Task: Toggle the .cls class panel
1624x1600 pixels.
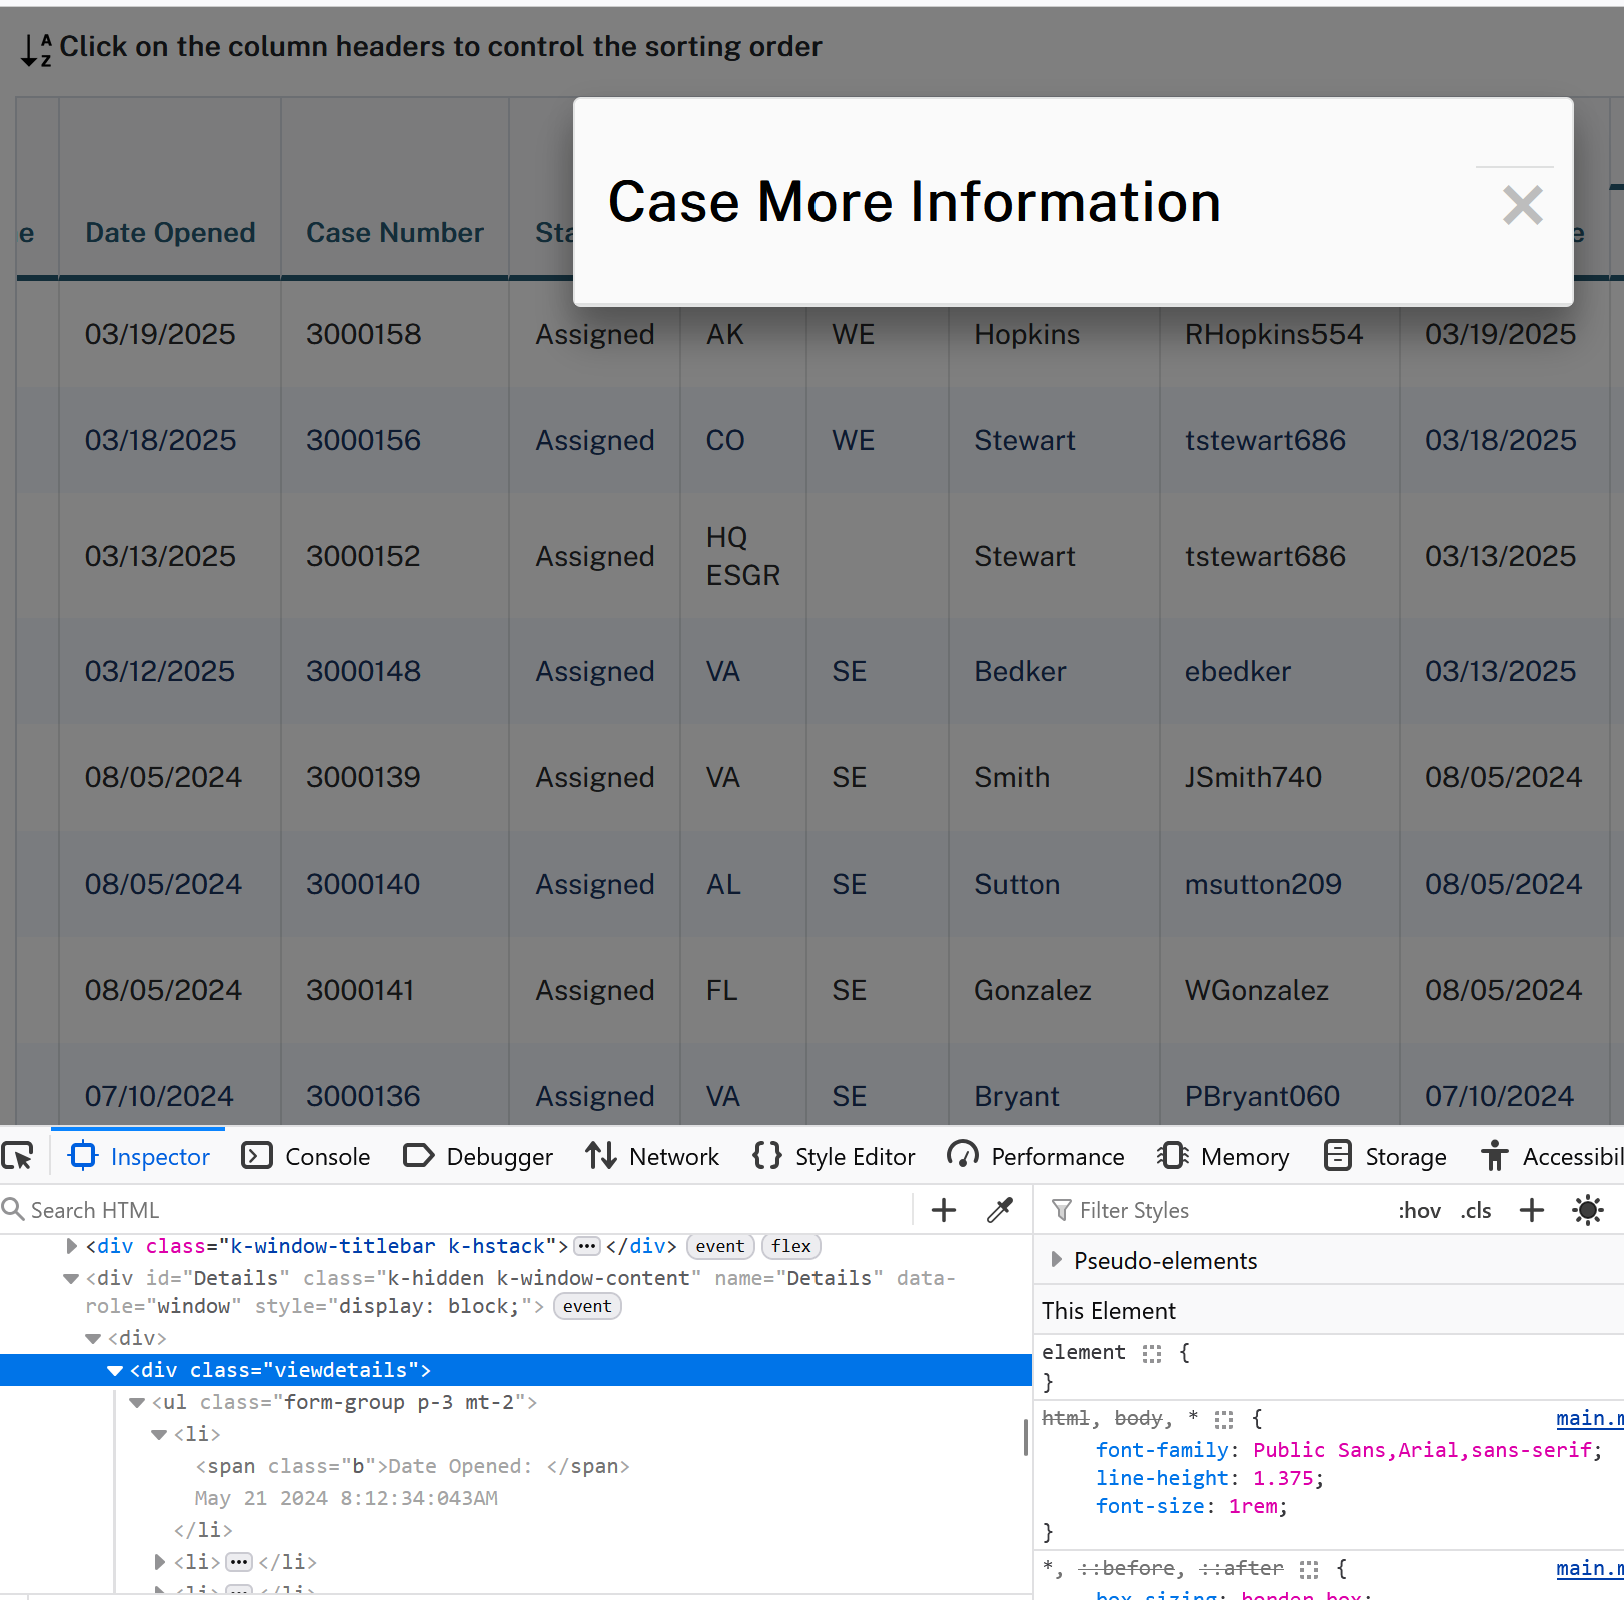Action: [1476, 1210]
